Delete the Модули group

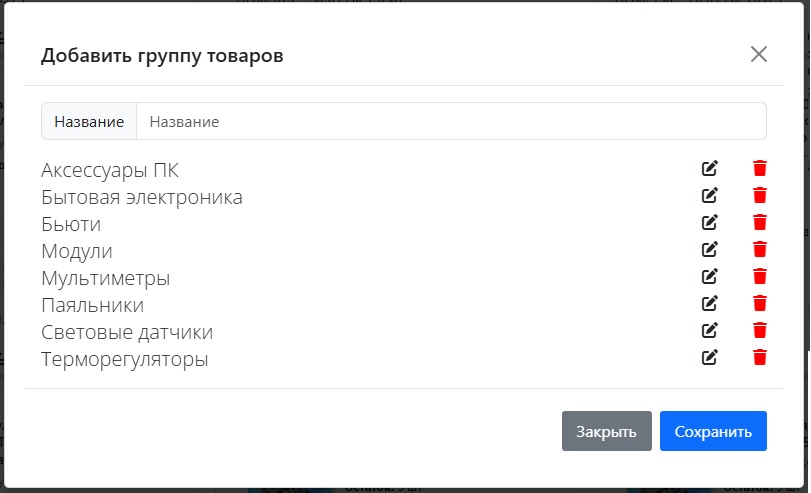760,249
